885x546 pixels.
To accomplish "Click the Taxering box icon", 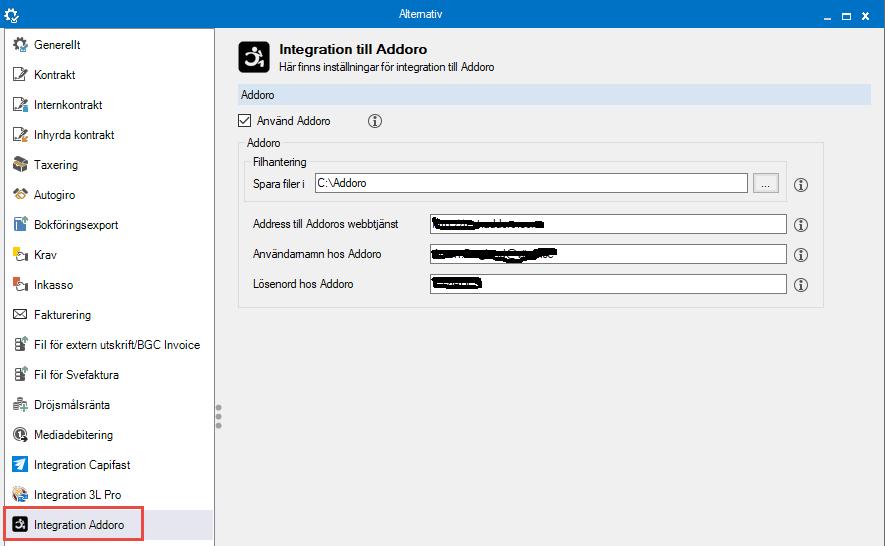I will point(20,164).
